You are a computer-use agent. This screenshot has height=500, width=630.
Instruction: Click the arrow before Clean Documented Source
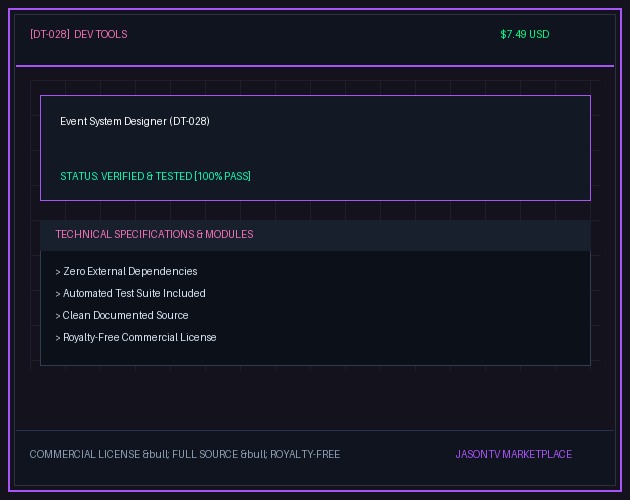[58, 316]
